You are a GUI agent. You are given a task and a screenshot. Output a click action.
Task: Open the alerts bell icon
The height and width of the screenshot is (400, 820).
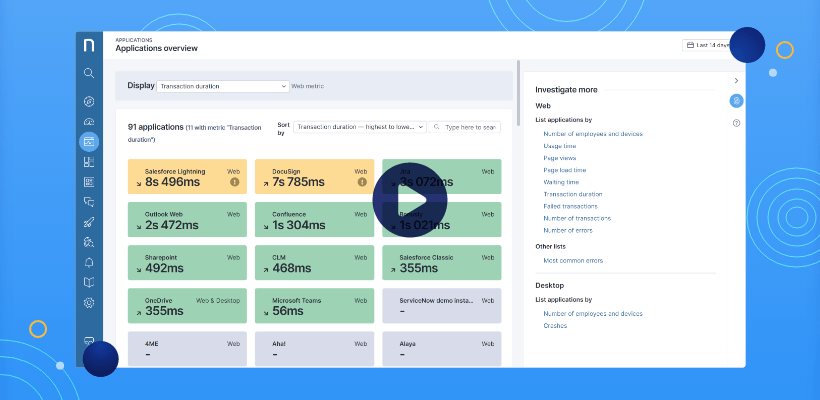point(89,262)
